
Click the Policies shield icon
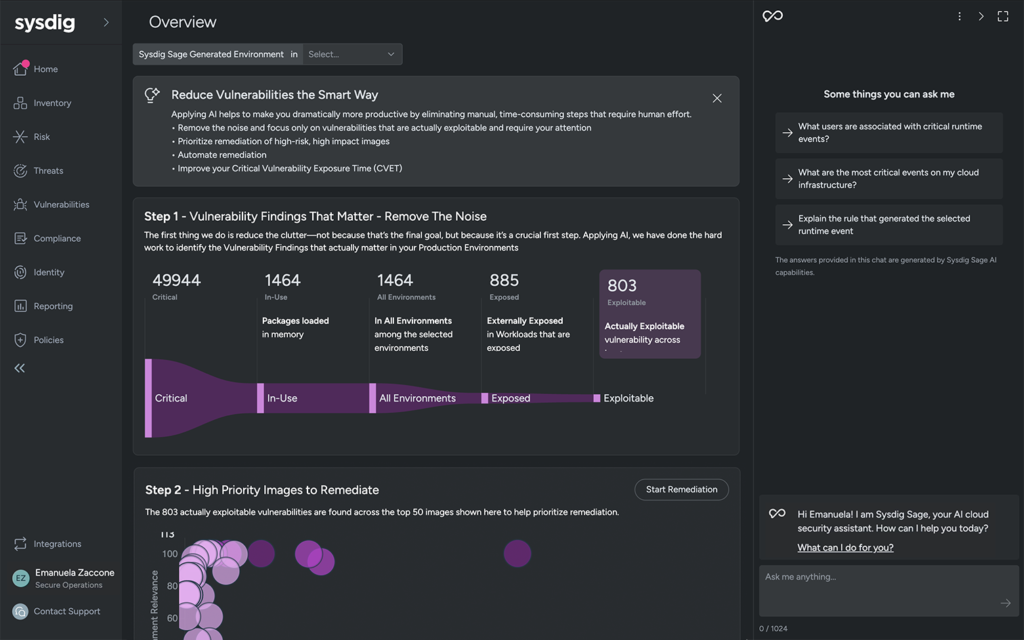click(x=20, y=340)
